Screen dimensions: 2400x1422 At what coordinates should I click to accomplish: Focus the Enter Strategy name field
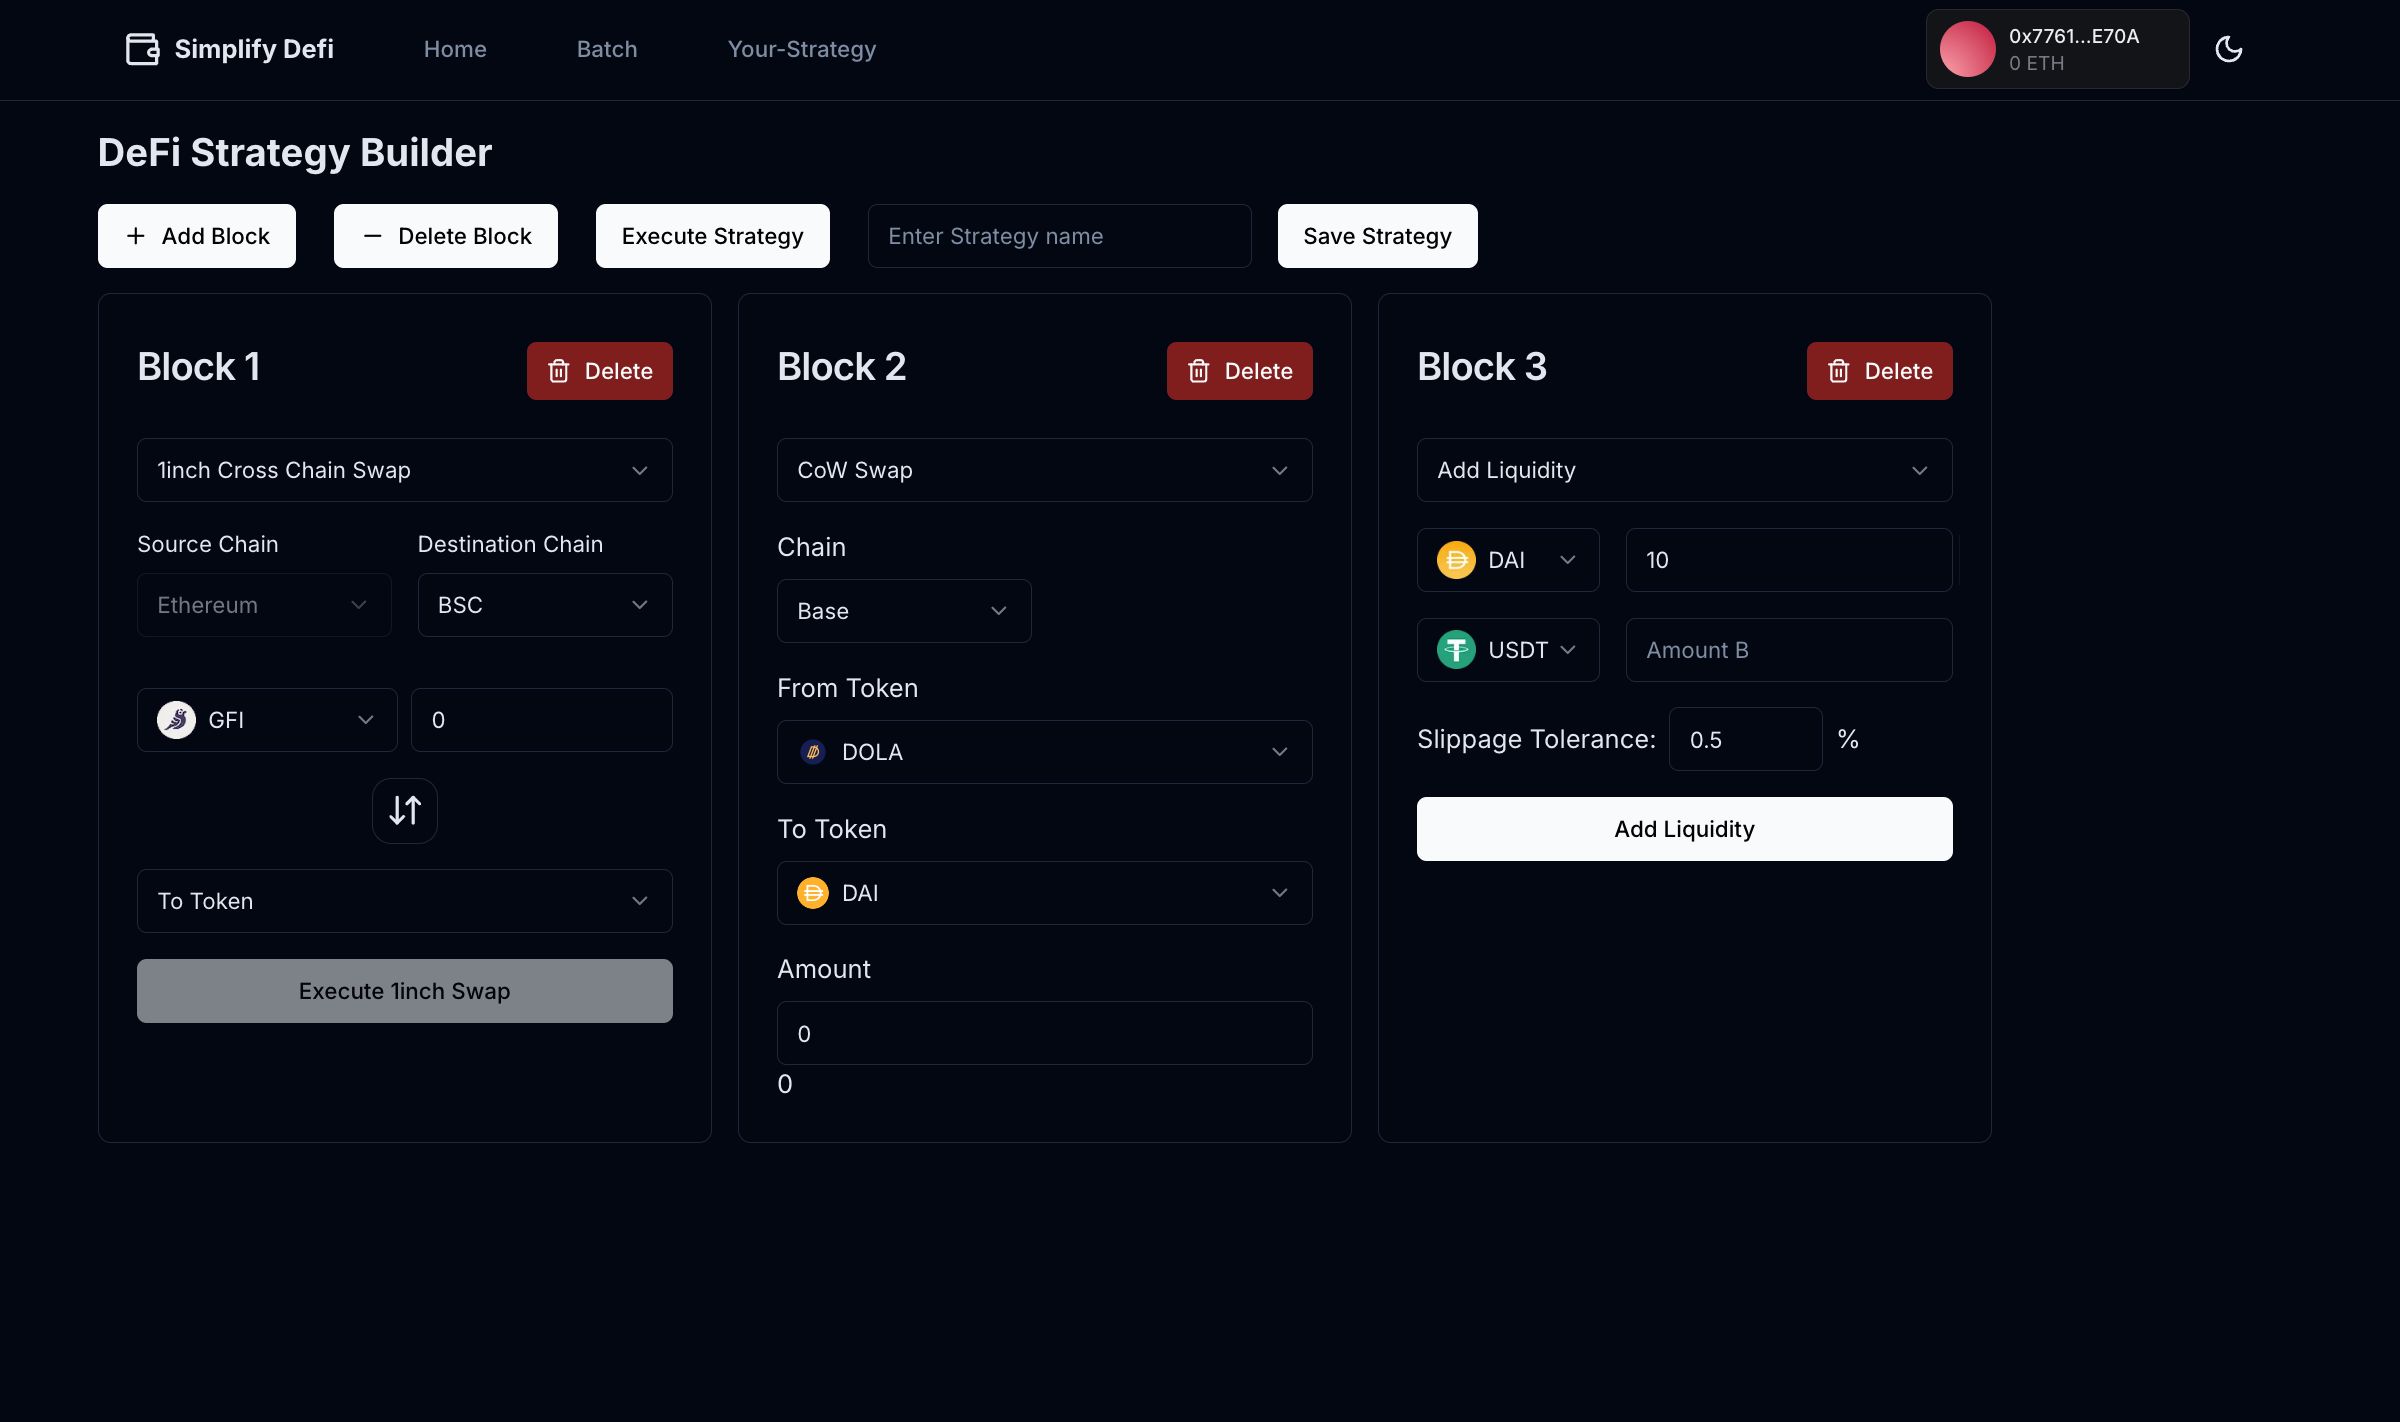pos(1060,236)
